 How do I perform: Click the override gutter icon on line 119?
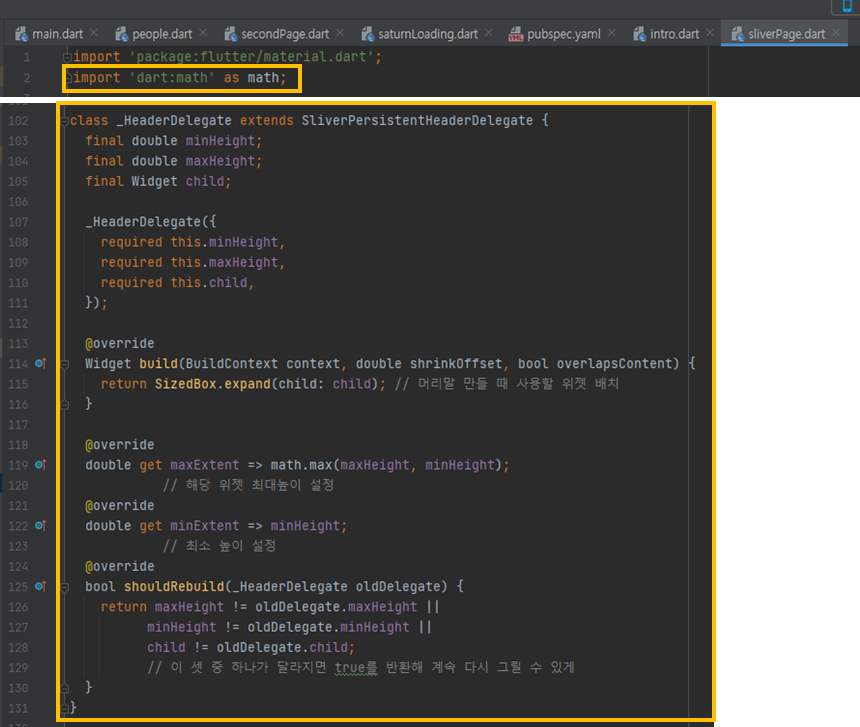point(41,464)
